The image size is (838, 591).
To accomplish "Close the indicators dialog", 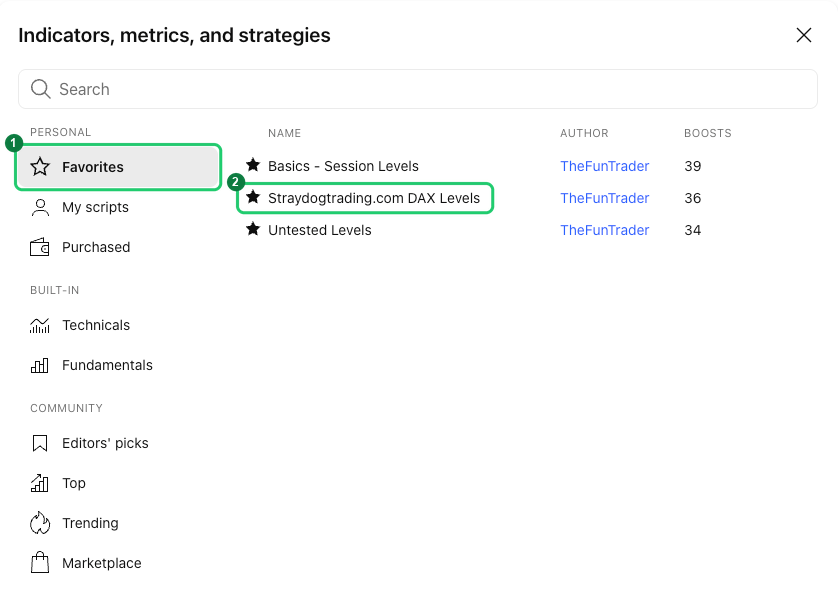I will (803, 35).
